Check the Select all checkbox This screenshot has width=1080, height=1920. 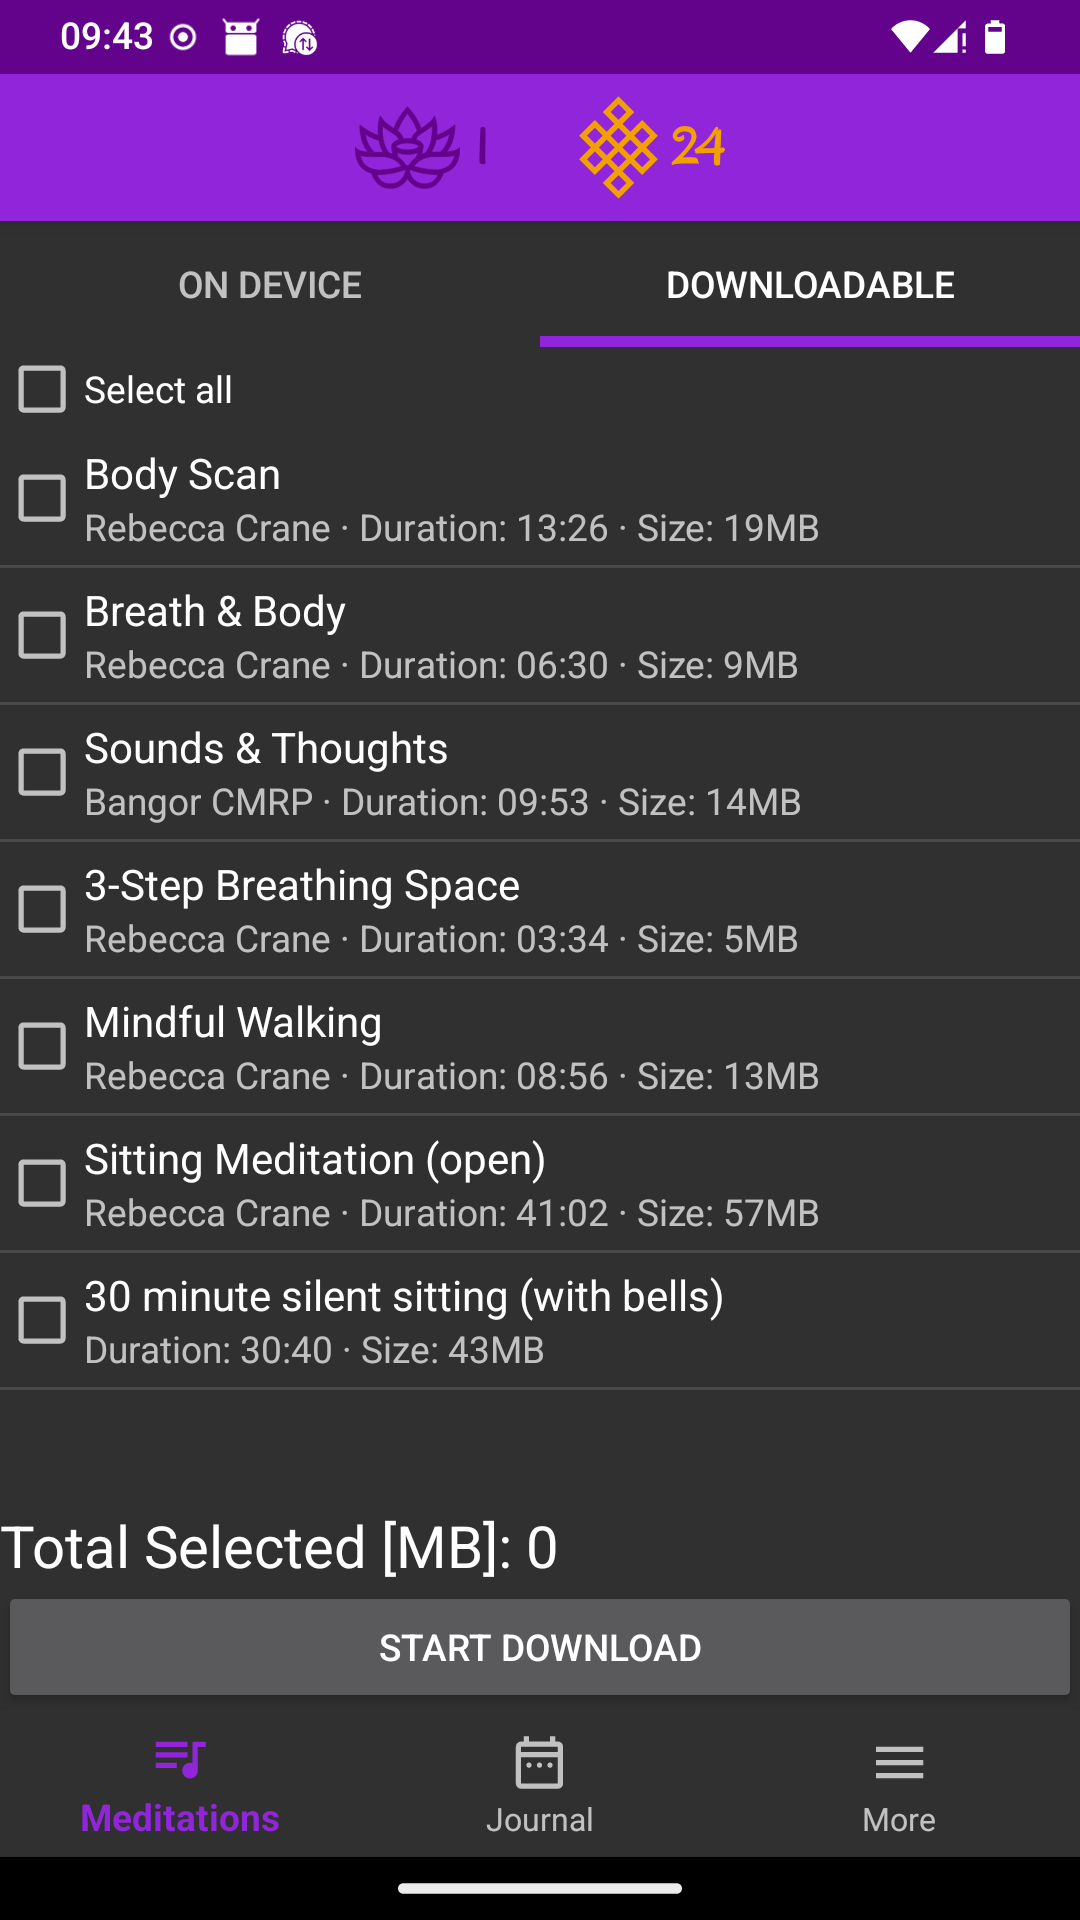42,389
